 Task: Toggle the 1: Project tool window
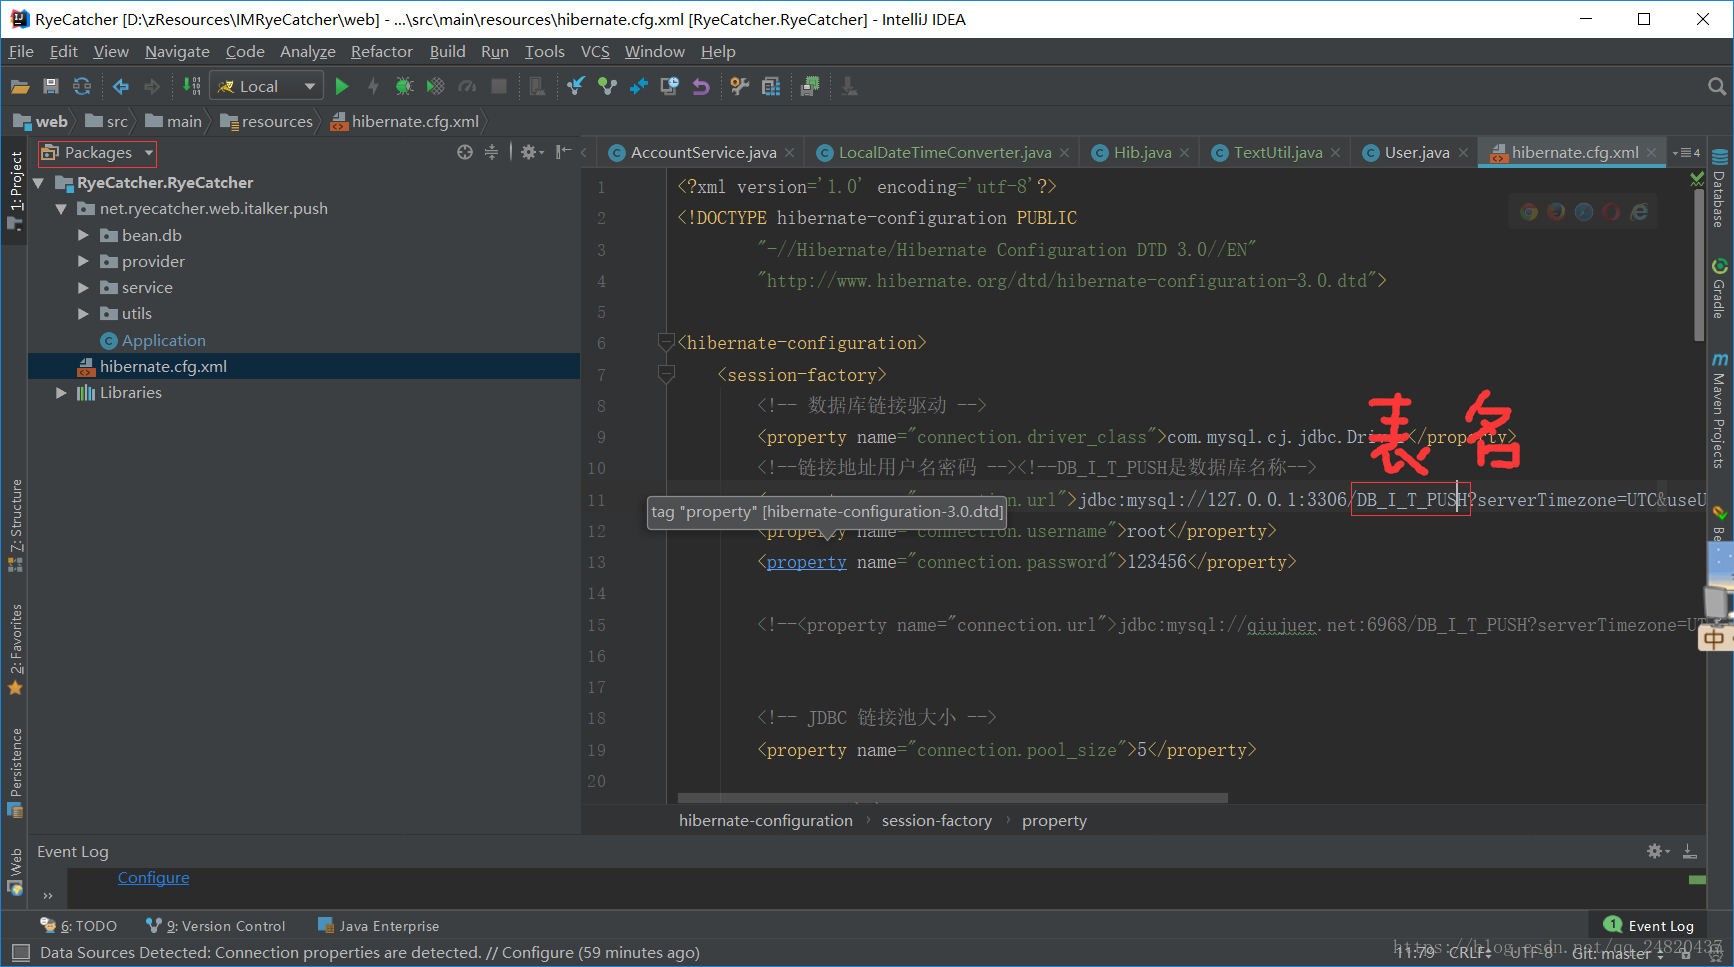(15, 190)
